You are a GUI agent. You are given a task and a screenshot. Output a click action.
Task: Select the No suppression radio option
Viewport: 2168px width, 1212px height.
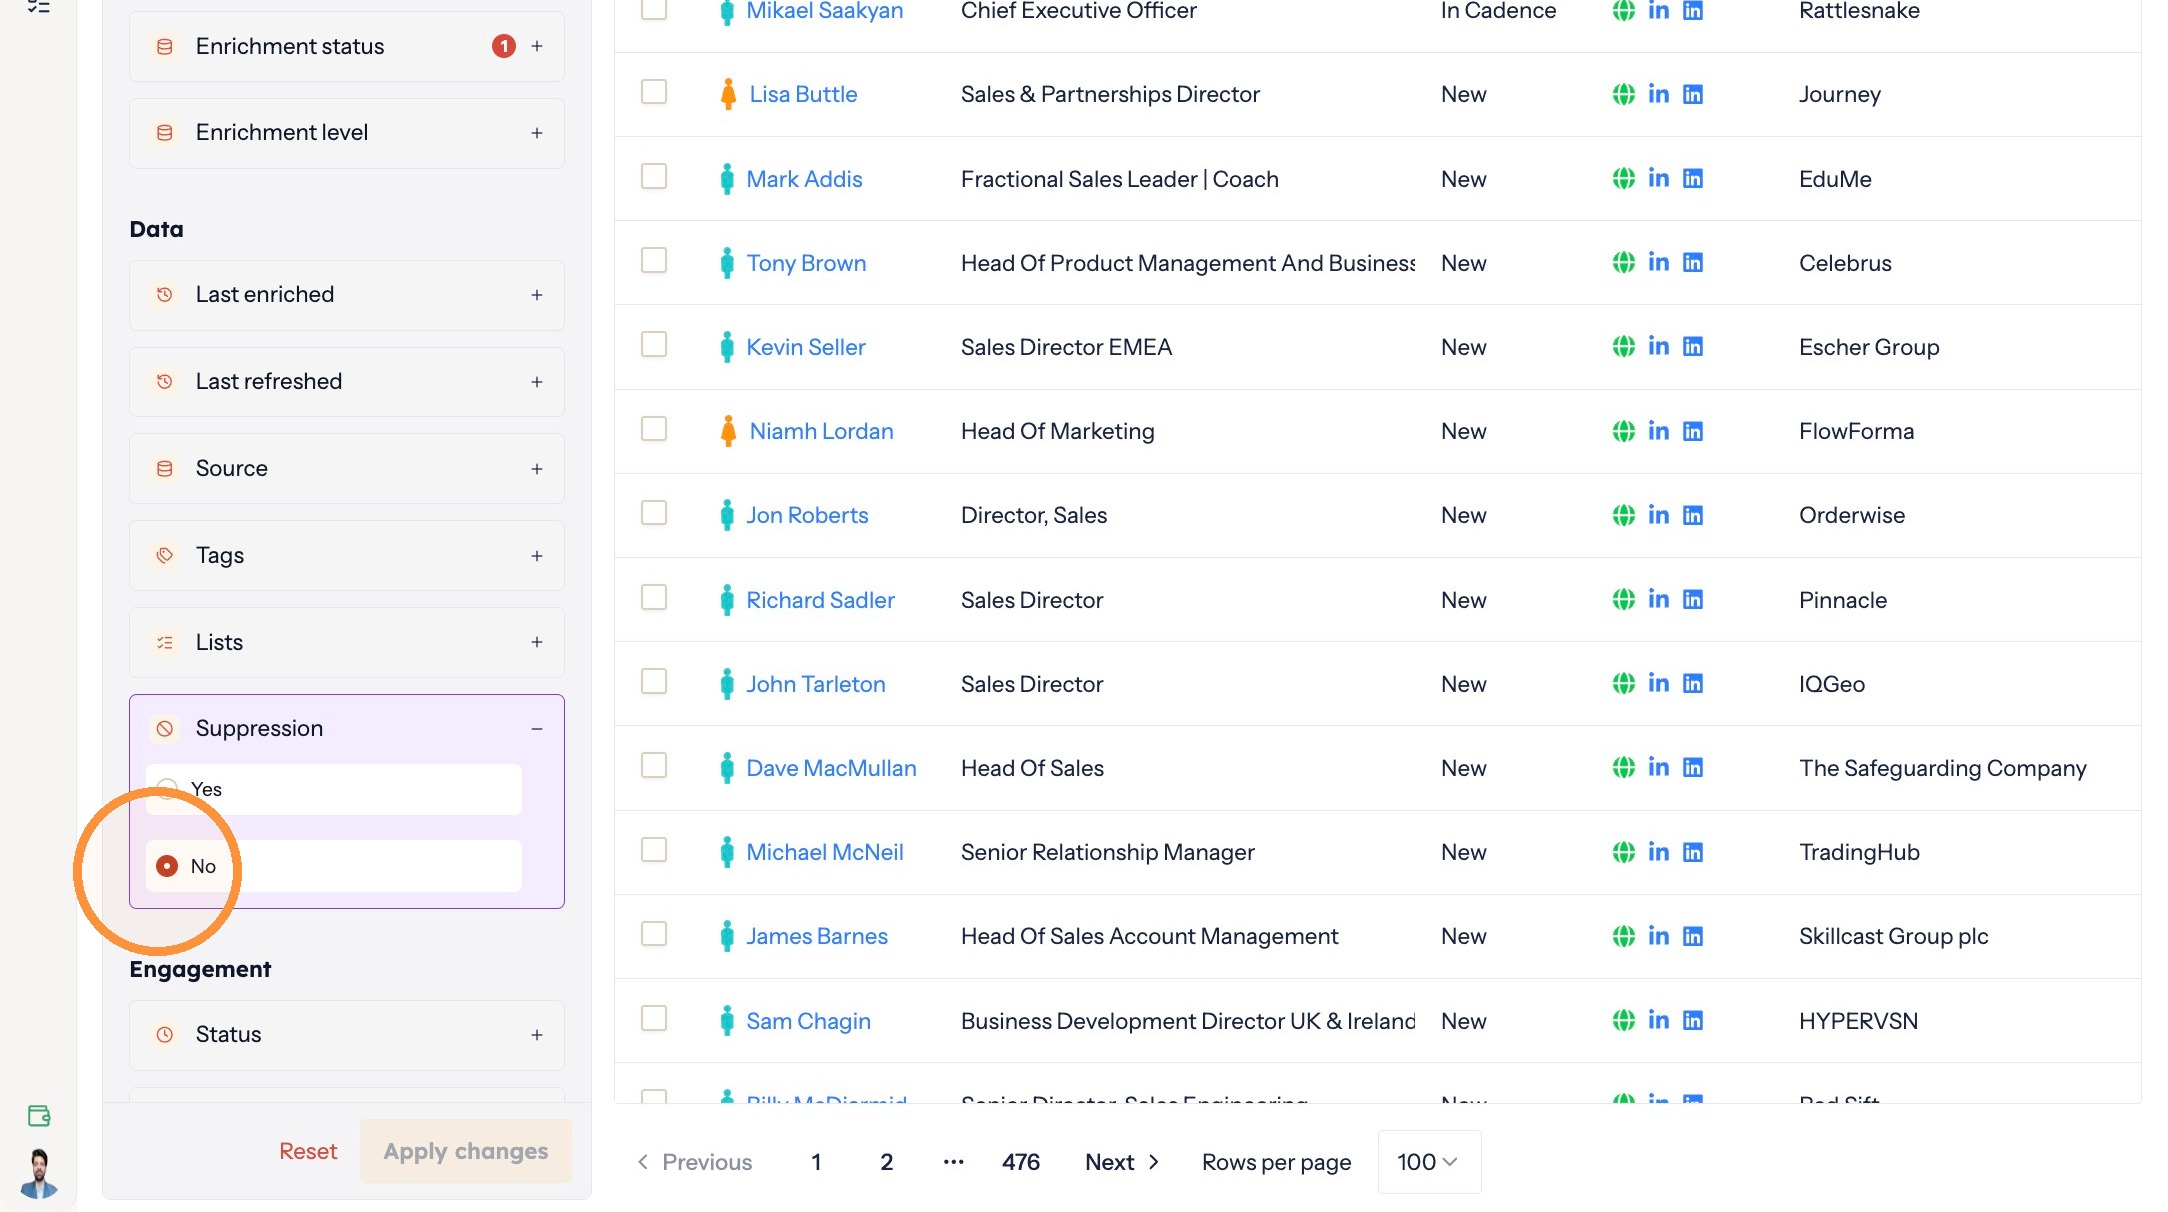point(167,866)
